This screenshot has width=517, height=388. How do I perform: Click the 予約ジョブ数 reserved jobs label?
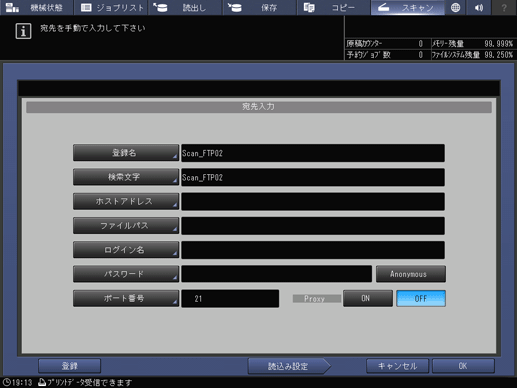point(369,55)
